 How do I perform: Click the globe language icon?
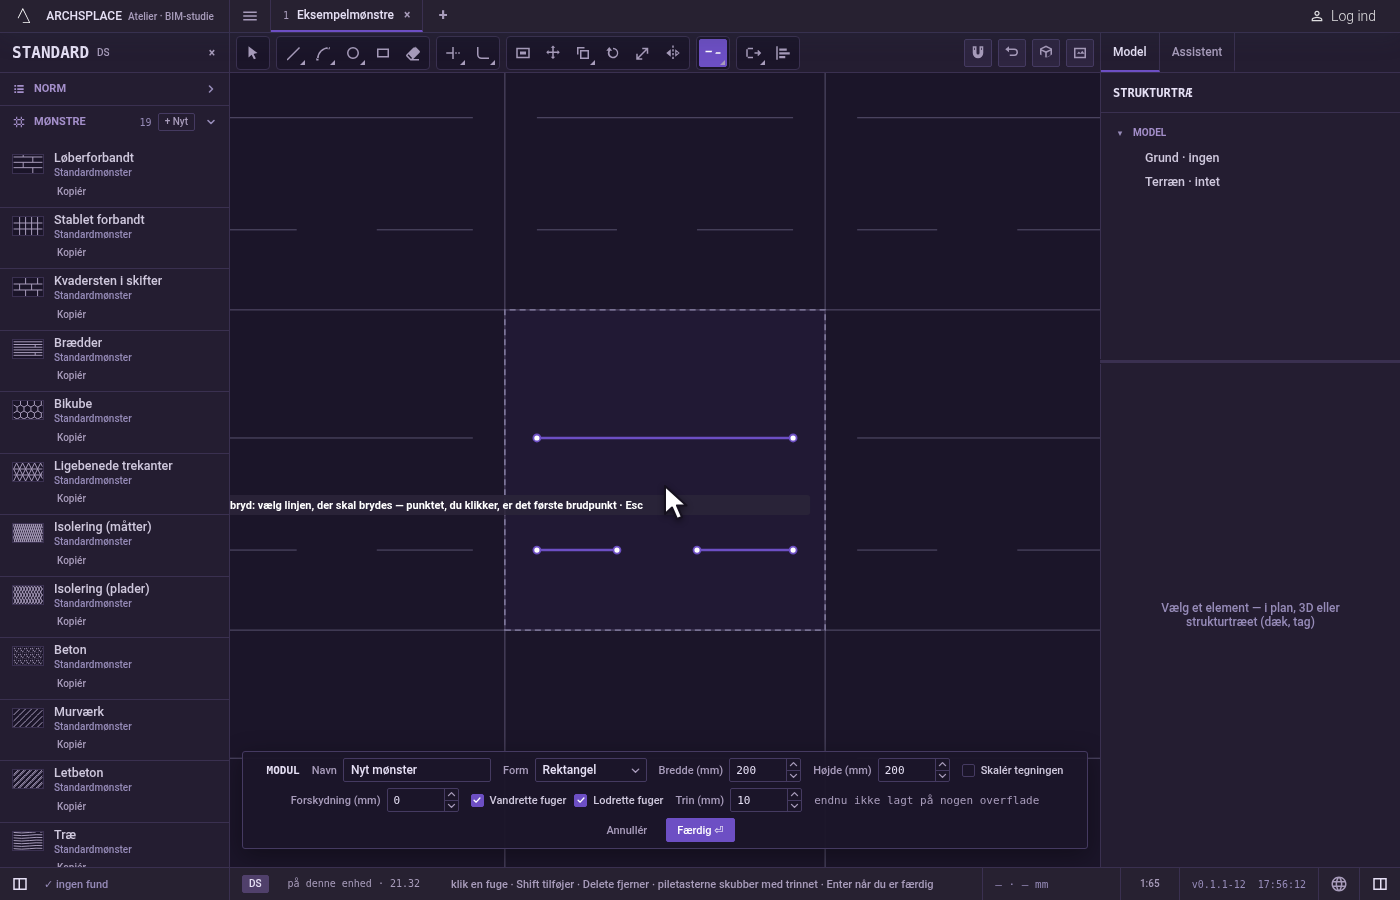point(1339,884)
